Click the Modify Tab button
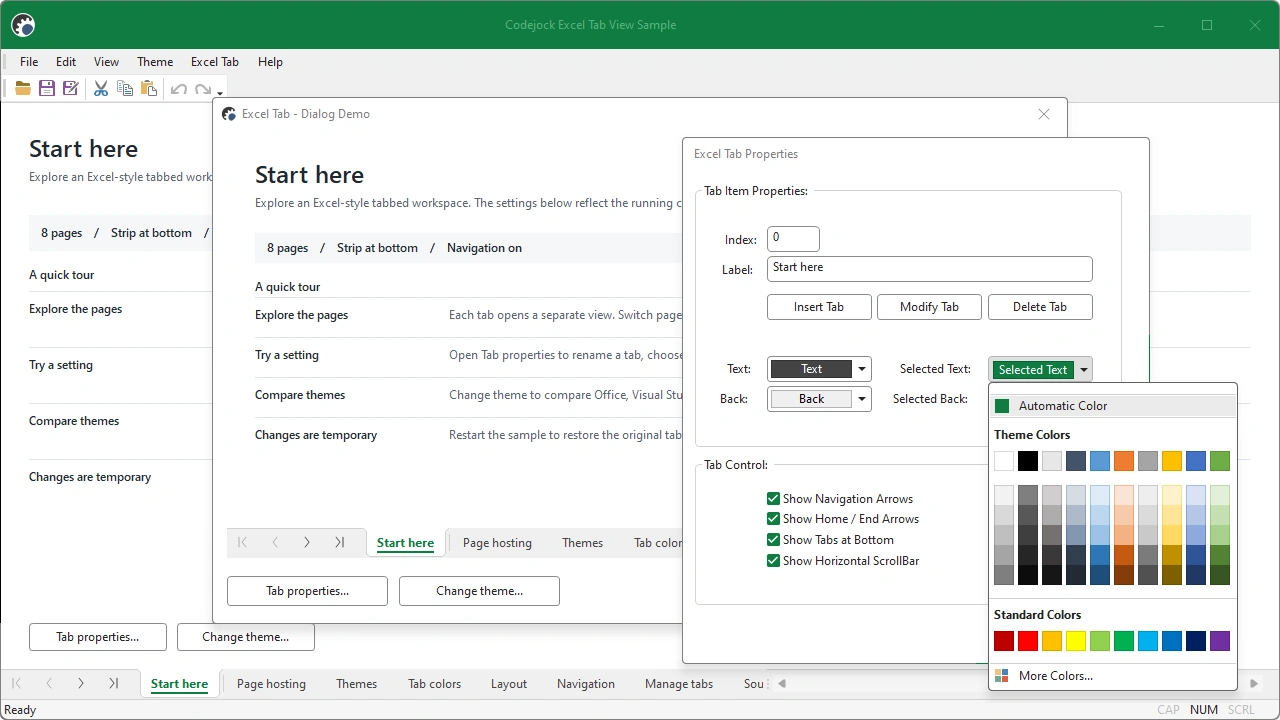 [929, 307]
